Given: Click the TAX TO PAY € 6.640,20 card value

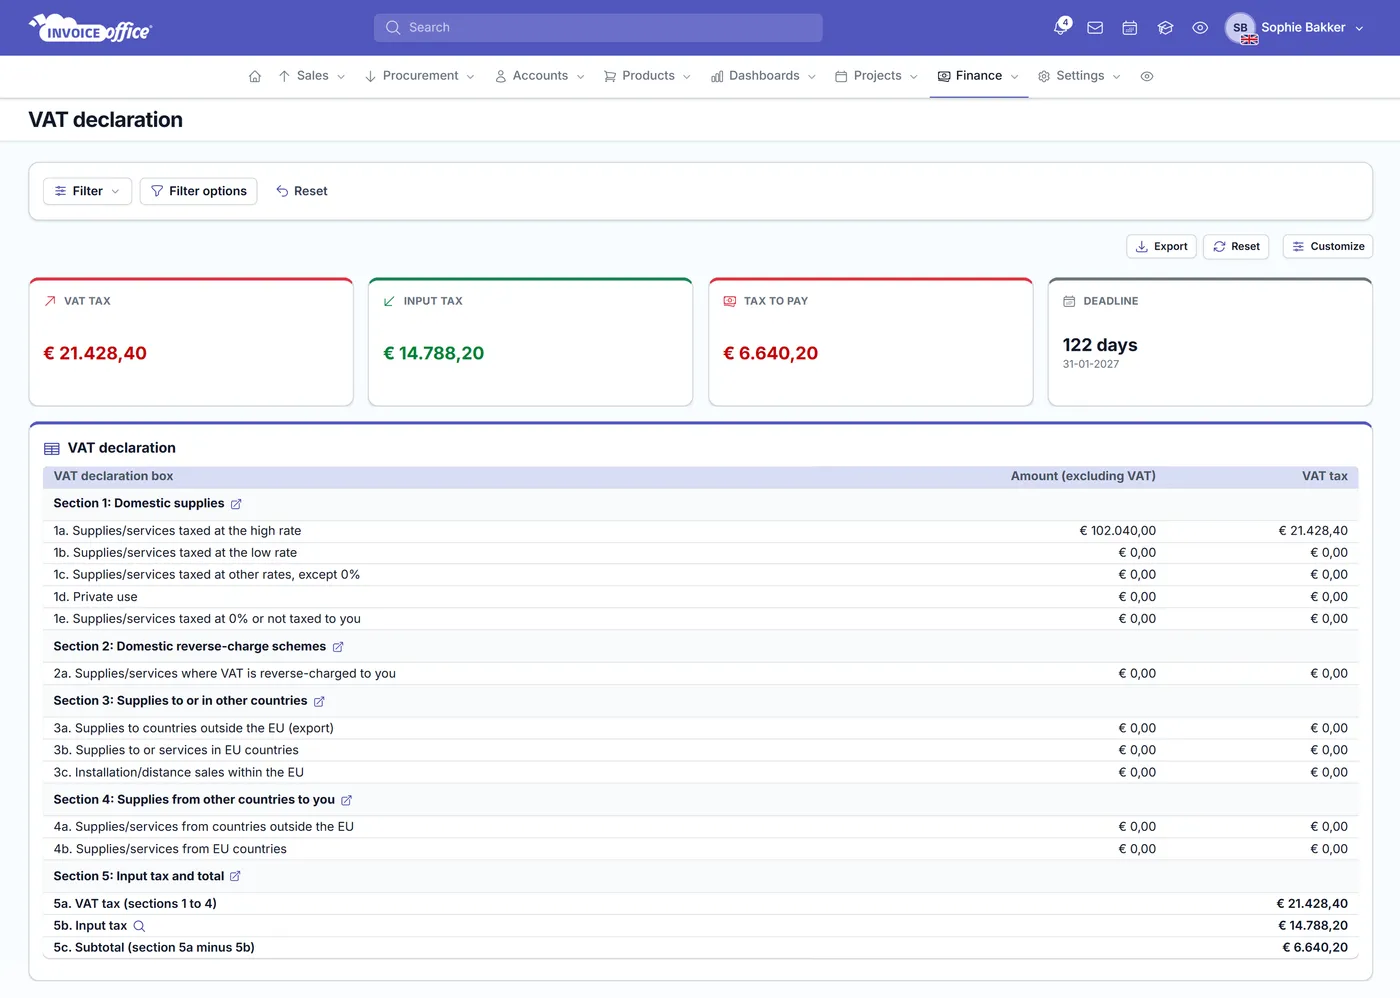Looking at the screenshot, I should [x=771, y=353].
